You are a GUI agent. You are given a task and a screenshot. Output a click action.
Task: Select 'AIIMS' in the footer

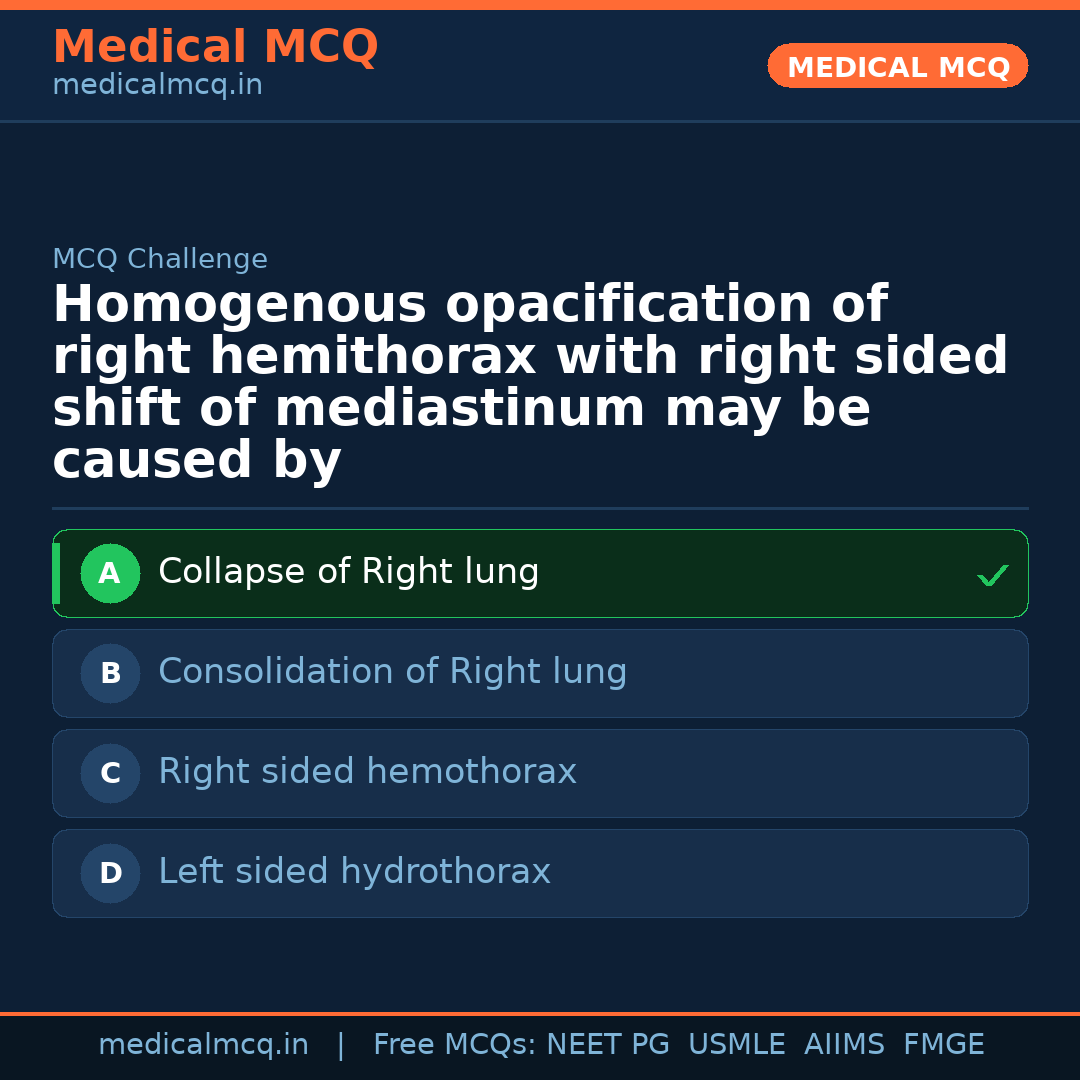(x=844, y=1045)
